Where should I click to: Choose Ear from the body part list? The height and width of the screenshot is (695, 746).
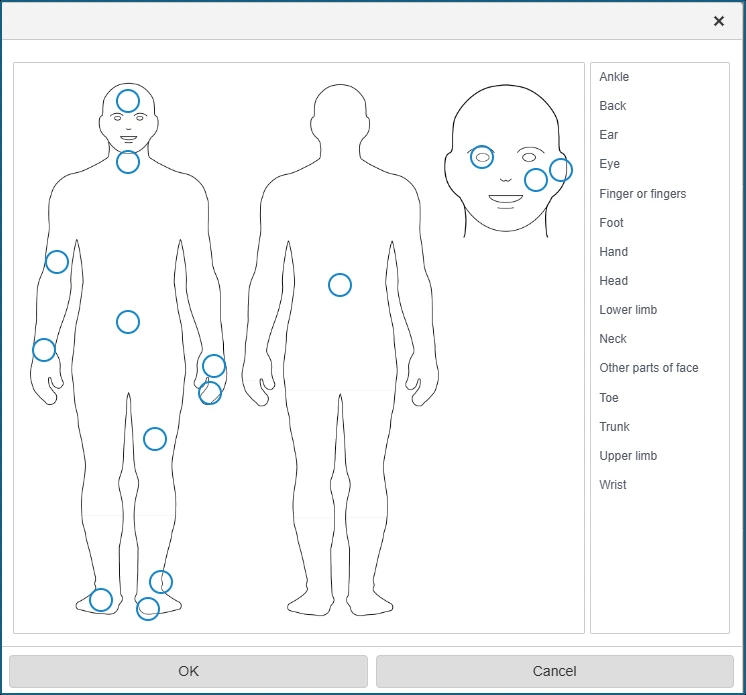pyautogui.click(x=609, y=135)
